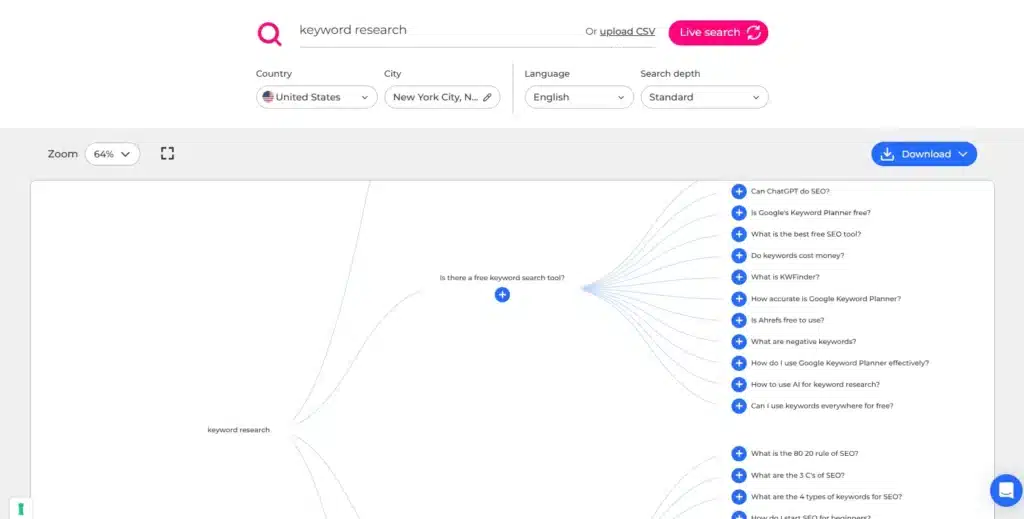Click plus beside "What are the 3 C's of SEO?"
The image size is (1024, 519).
pyautogui.click(x=739, y=475)
